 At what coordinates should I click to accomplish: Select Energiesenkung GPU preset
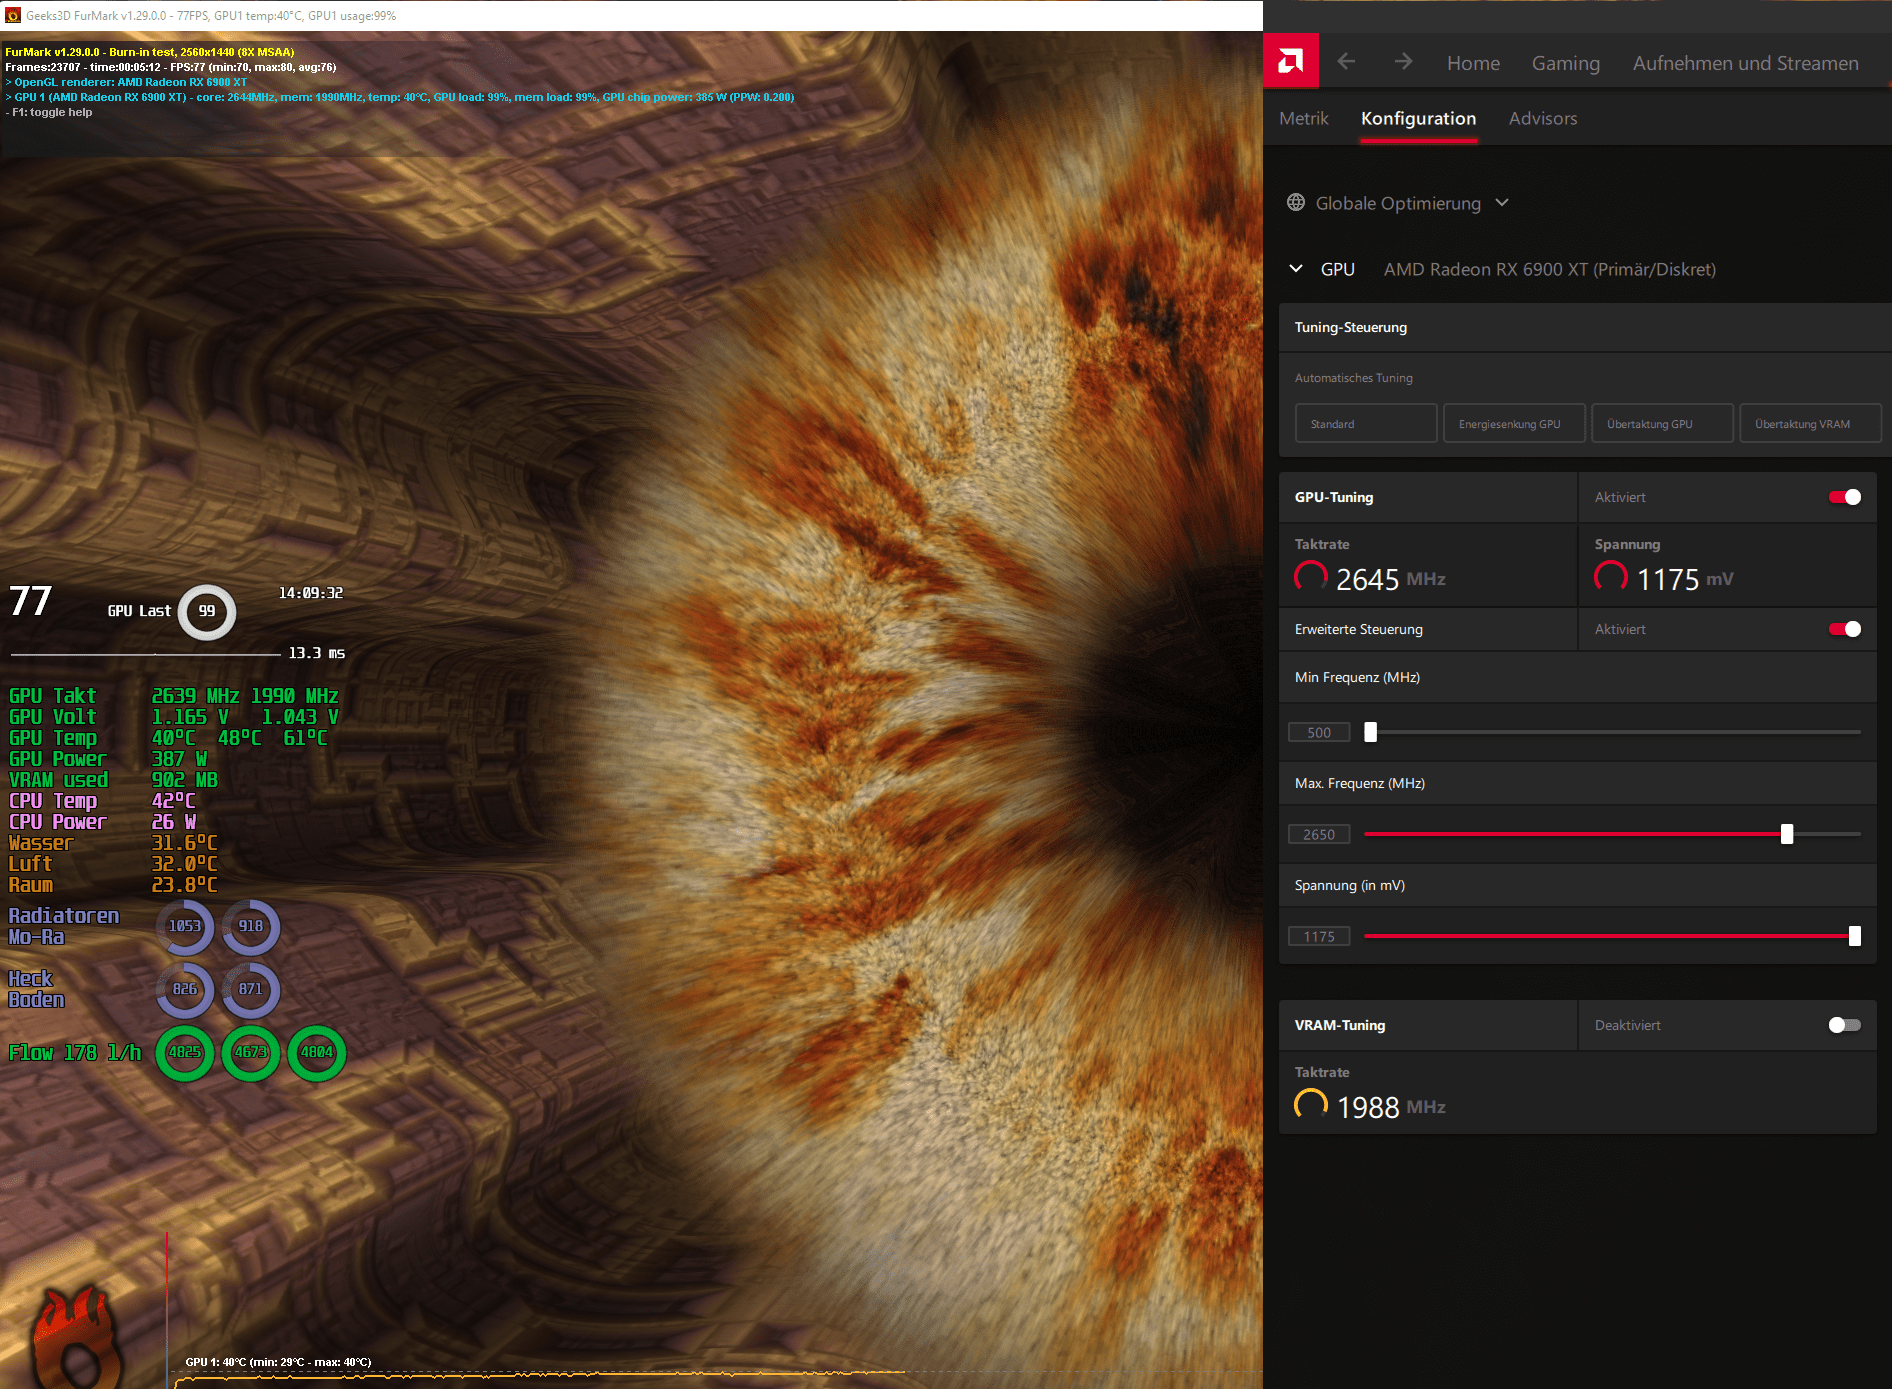pos(1514,423)
